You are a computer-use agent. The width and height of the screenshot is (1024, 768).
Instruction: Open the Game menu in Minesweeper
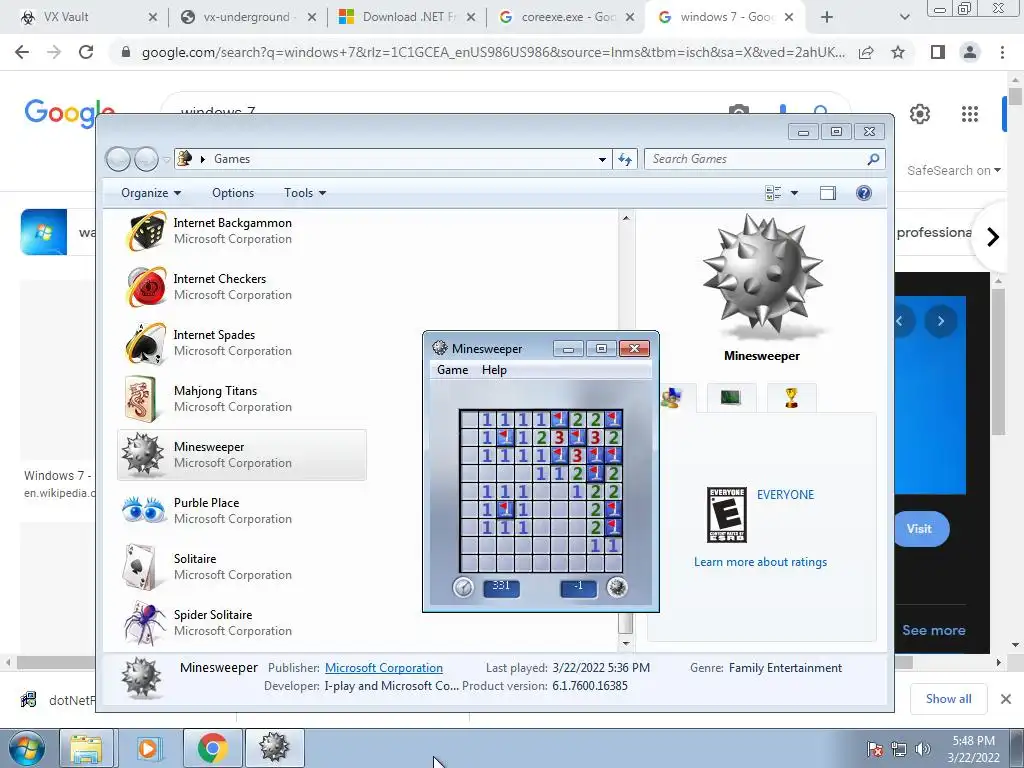(453, 370)
